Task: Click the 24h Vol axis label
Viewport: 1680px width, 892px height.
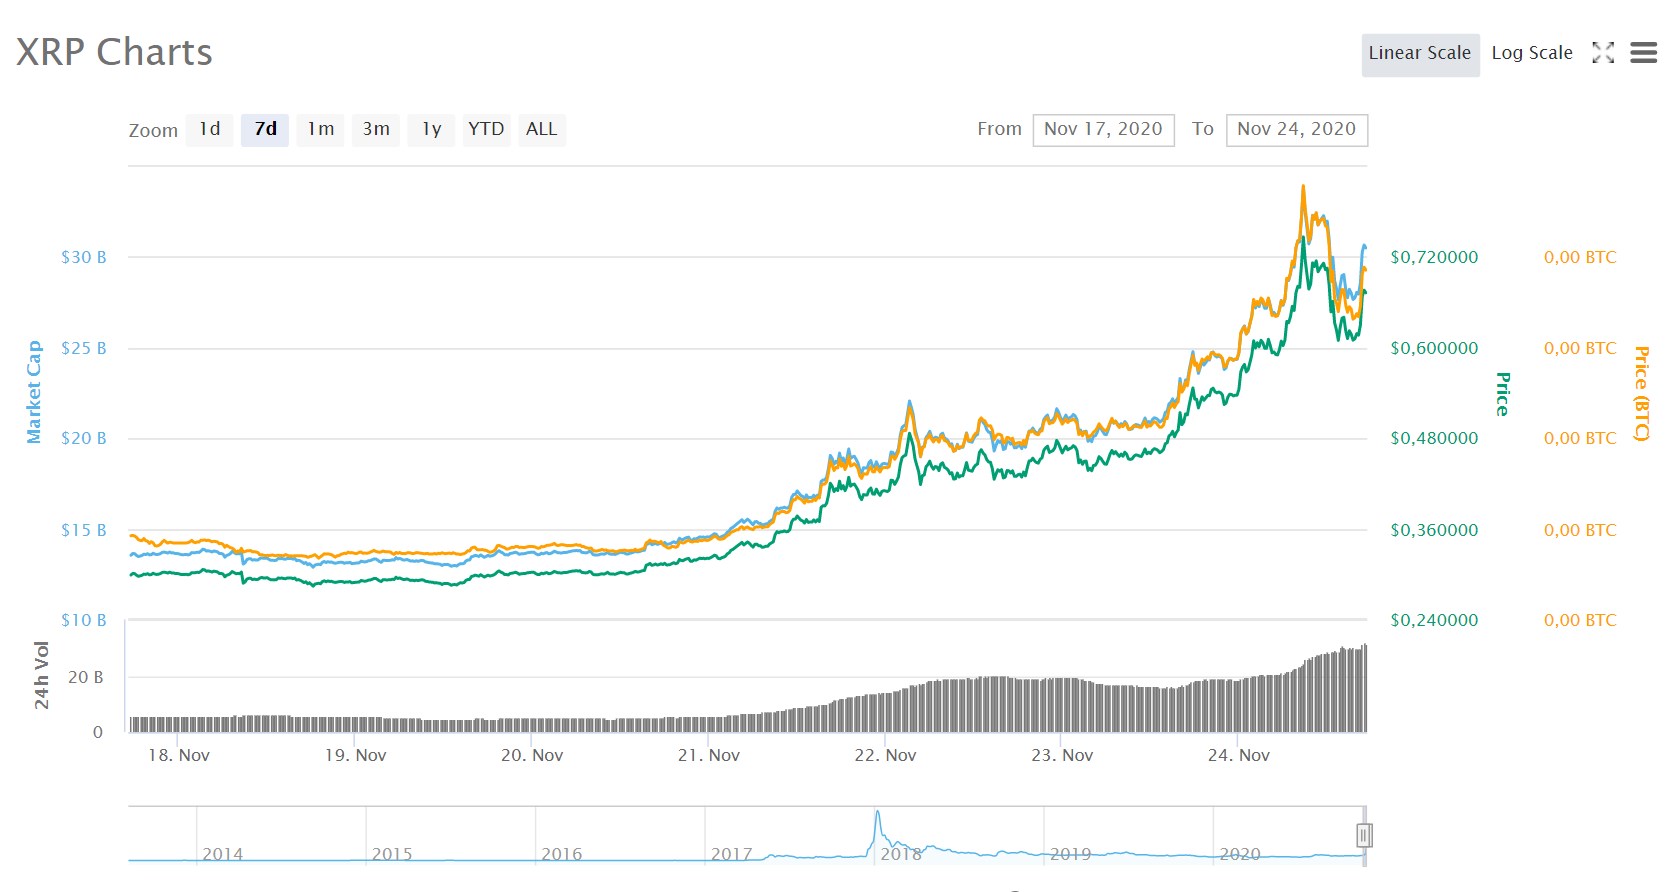Action: [41, 675]
